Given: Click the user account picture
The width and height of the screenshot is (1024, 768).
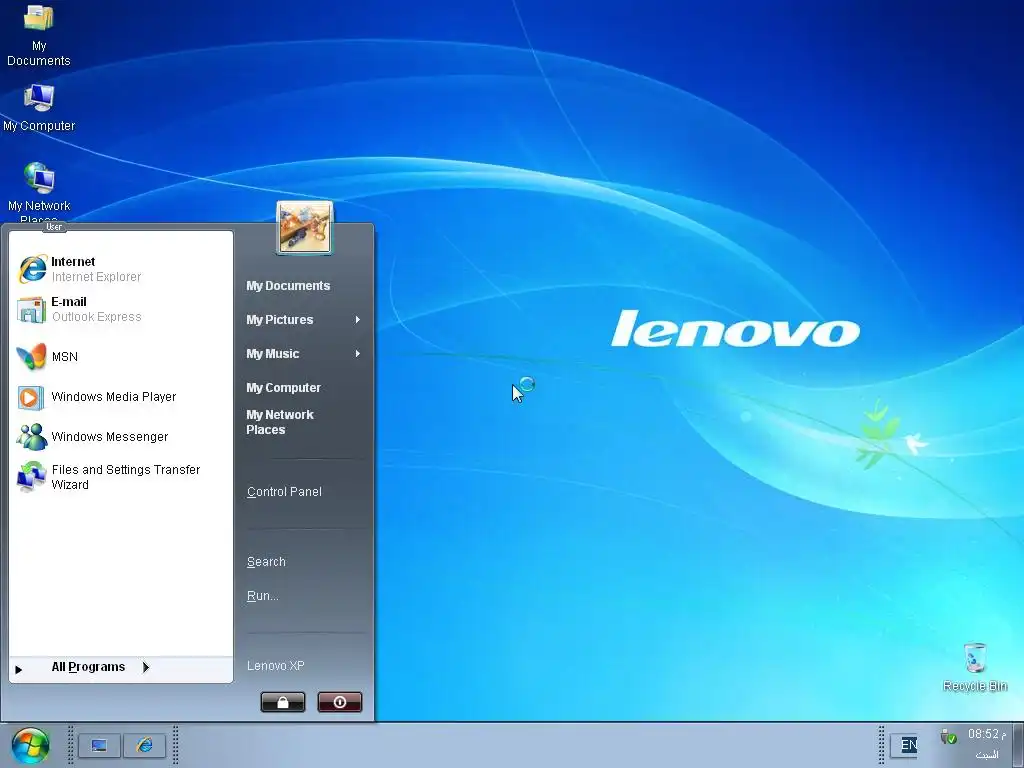Looking at the screenshot, I should [304, 227].
